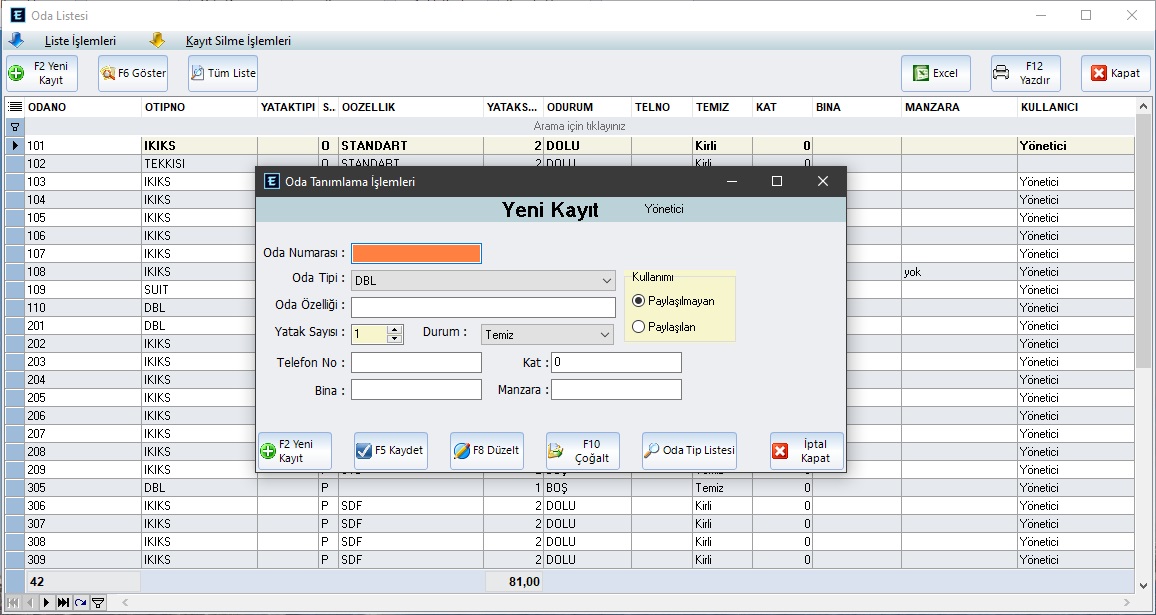1156x615 pixels.
Task: Click the red Kapat button in toolbar
Action: 1115,73
